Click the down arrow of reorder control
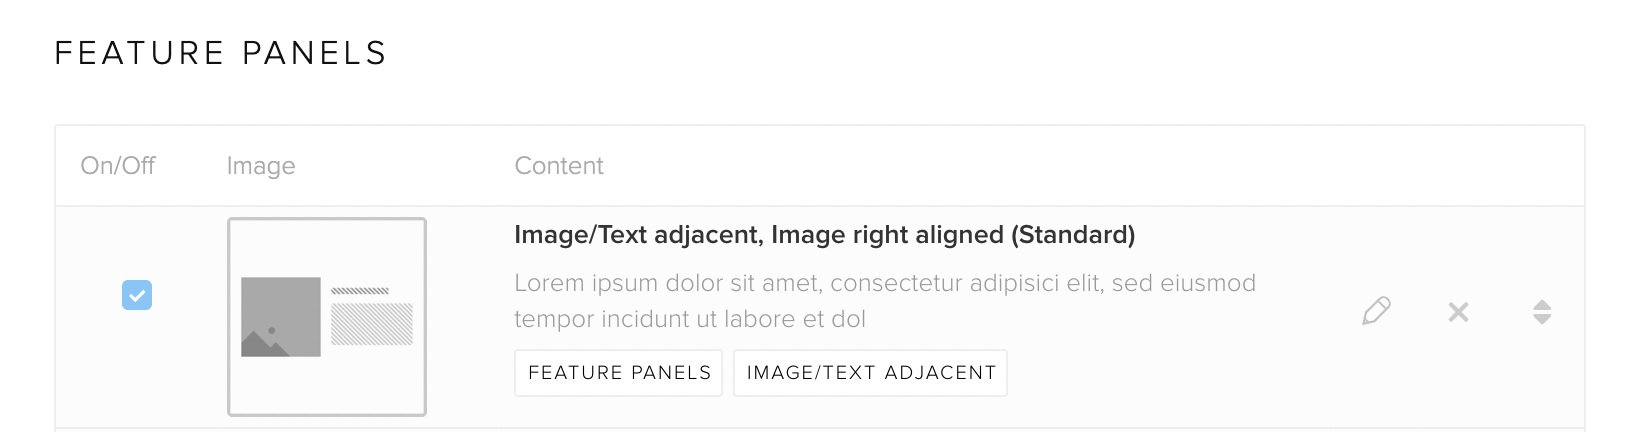Image resolution: width=1644 pixels, height=432 pixels. (1542, 319)
